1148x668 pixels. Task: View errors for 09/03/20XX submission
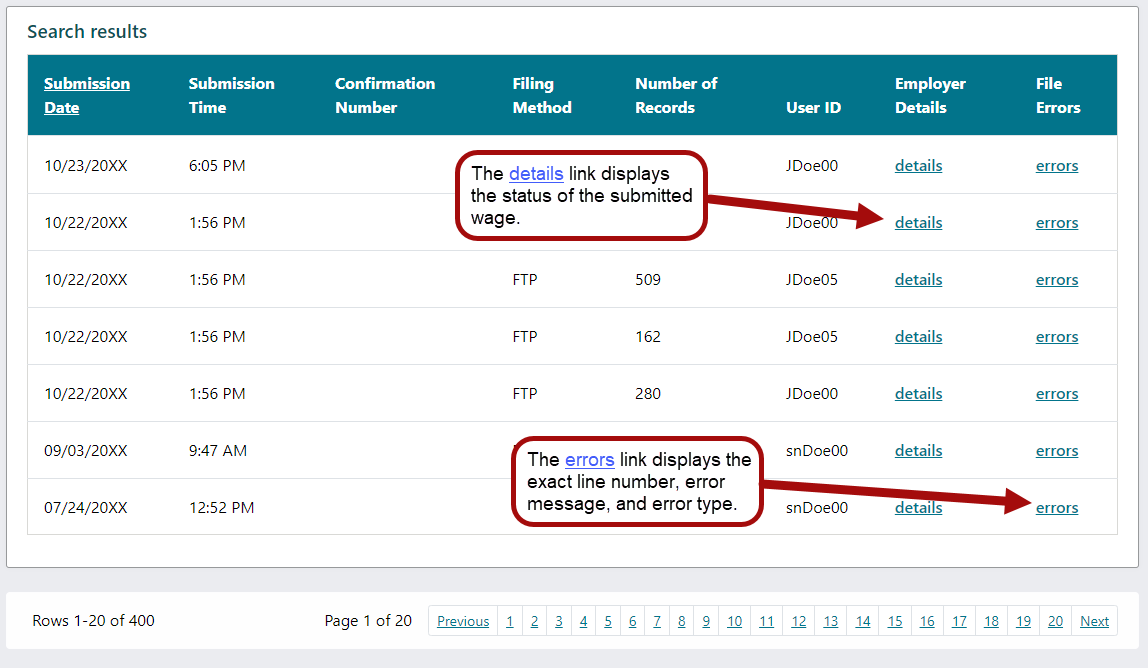[x=1056, y=451]
